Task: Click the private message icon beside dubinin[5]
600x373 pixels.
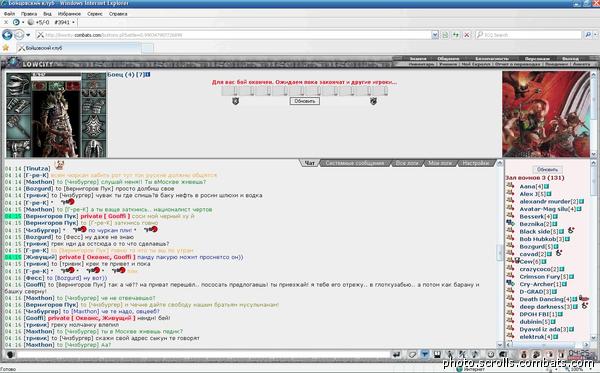Action: tap(510, 321)
